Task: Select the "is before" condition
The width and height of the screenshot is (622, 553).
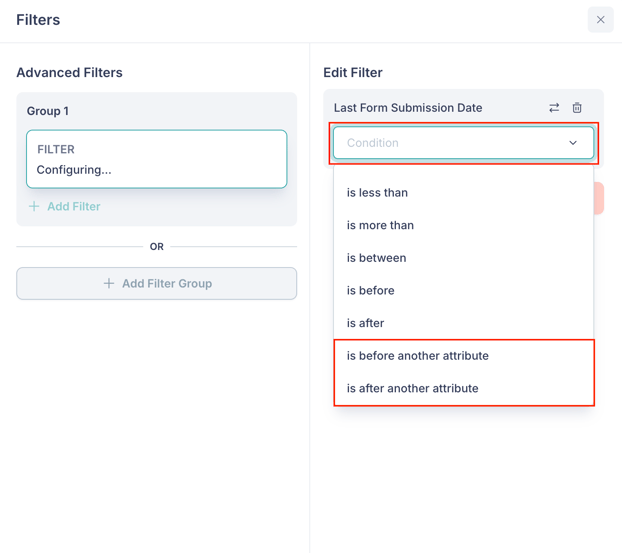Action: (x=370, y=291)
